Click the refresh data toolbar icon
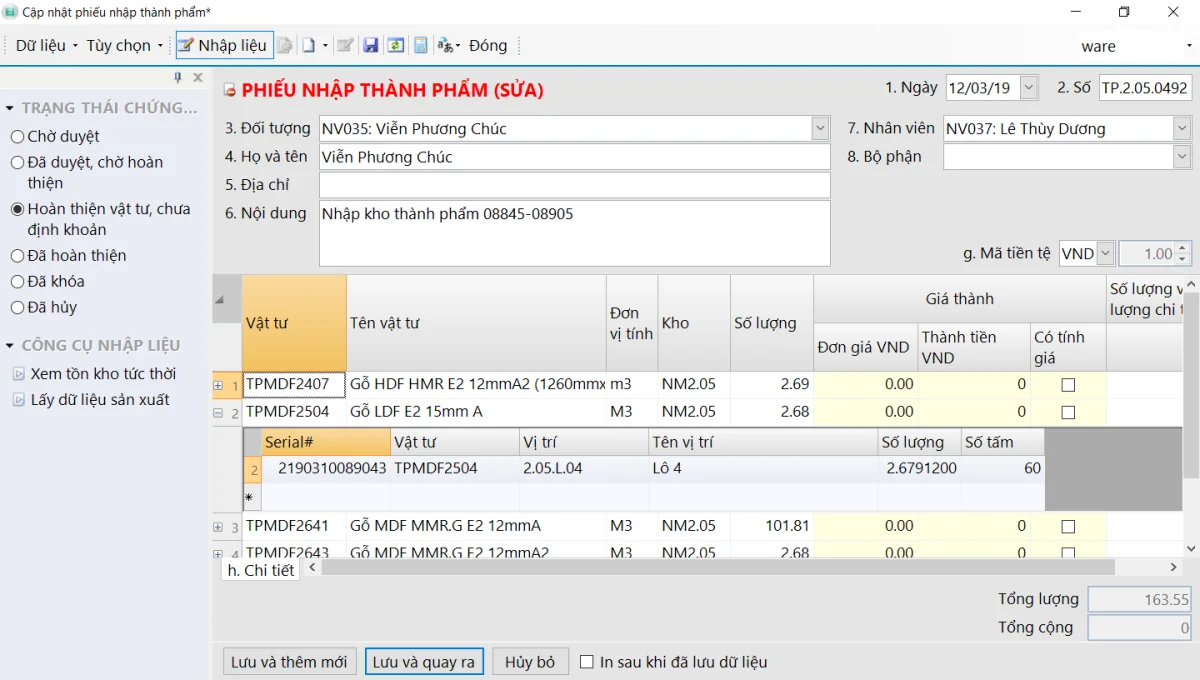Image resolution: width=1200 pixels, height=680 pixels. pyautogui.click(x=395, y=46)
